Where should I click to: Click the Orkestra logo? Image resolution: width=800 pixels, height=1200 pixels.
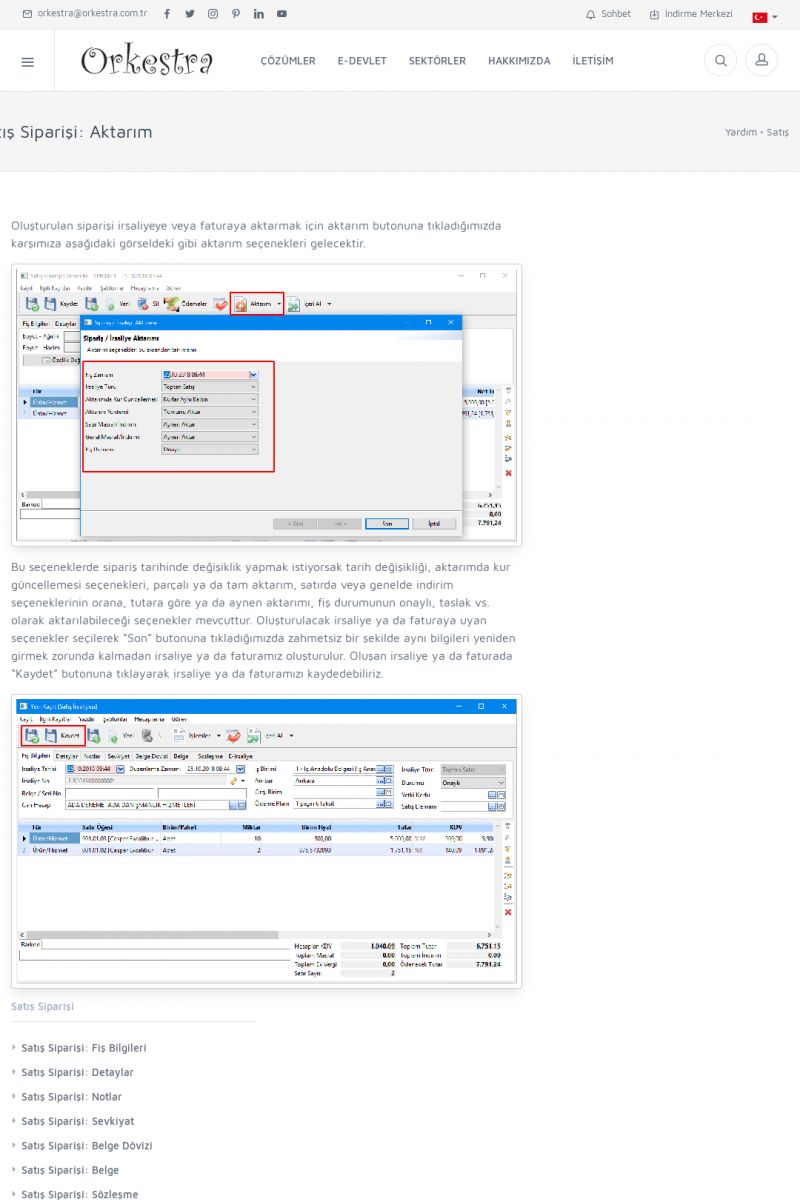[147, 61]
